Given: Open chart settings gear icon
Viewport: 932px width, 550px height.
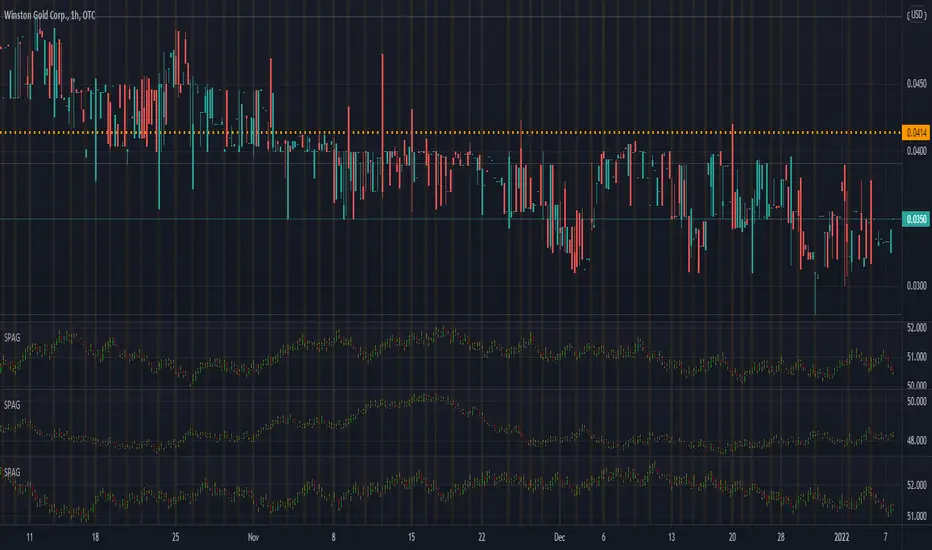Looking at the screenshot, I should tap(914, 535).
